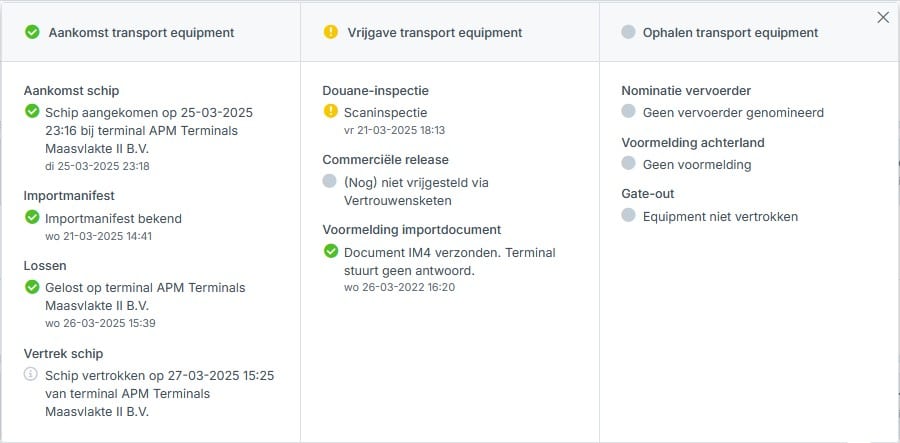The height and width of the screenshot is (443, 900).
Task: Click yellow warning icon beside Vrijgave transport equipment
Action: click(331, 32)
